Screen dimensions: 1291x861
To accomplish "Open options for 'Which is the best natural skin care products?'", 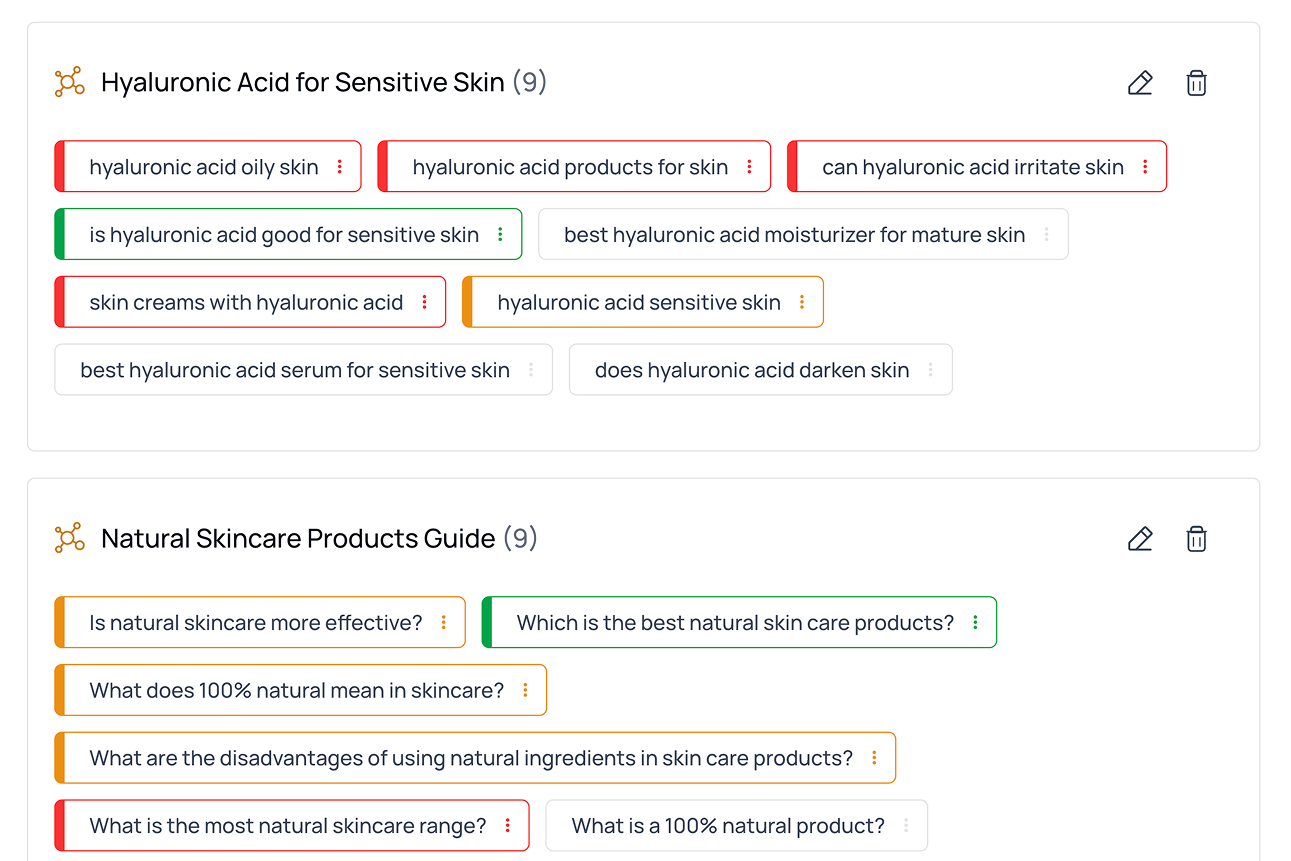I will [975, 623].
